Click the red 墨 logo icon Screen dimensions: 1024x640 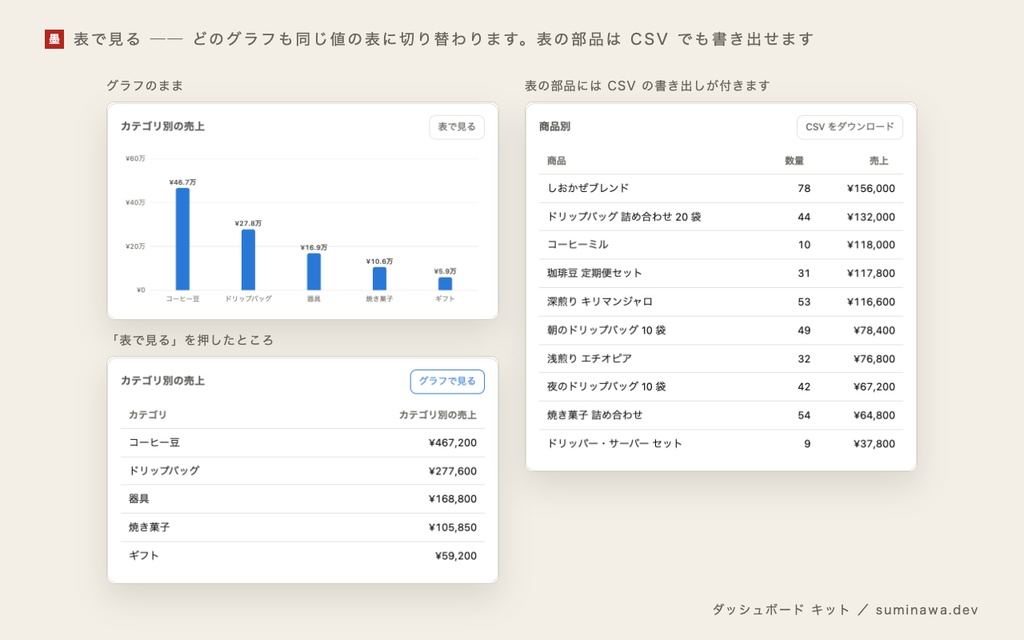54,39
